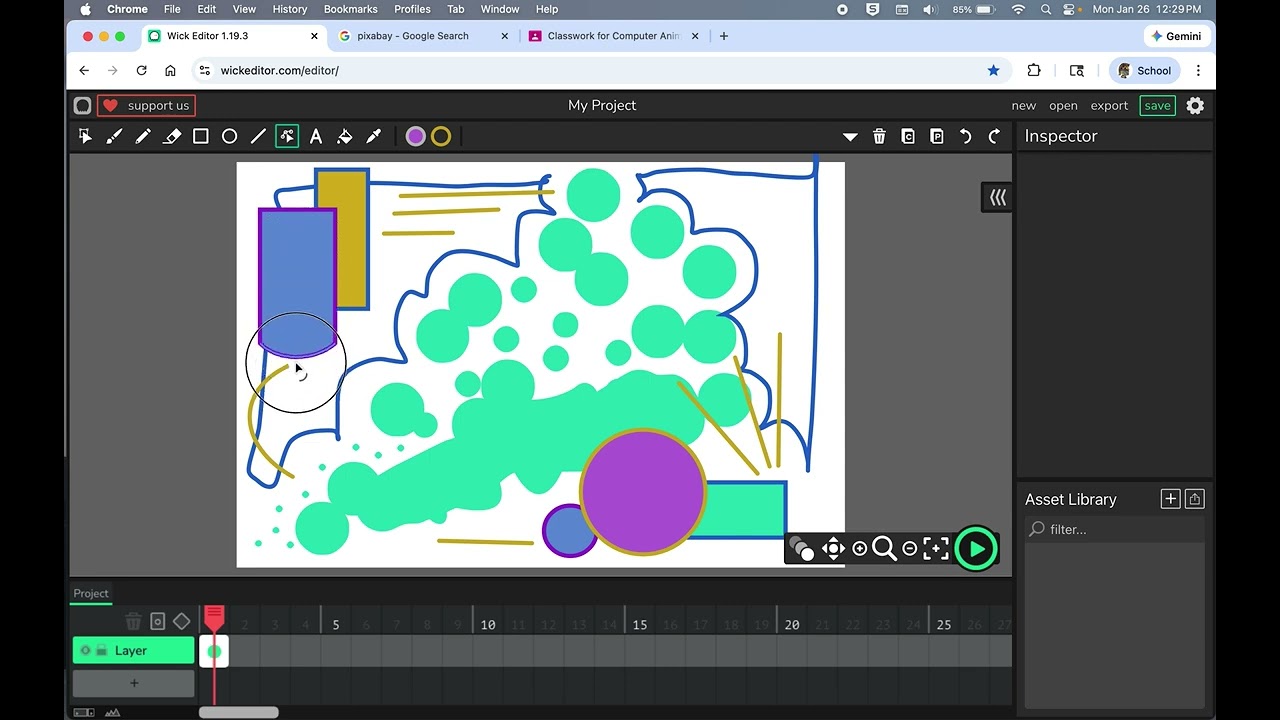Toggle visibility of Layer
Viewport: 1280px width, 720px height.
point(85,650)
